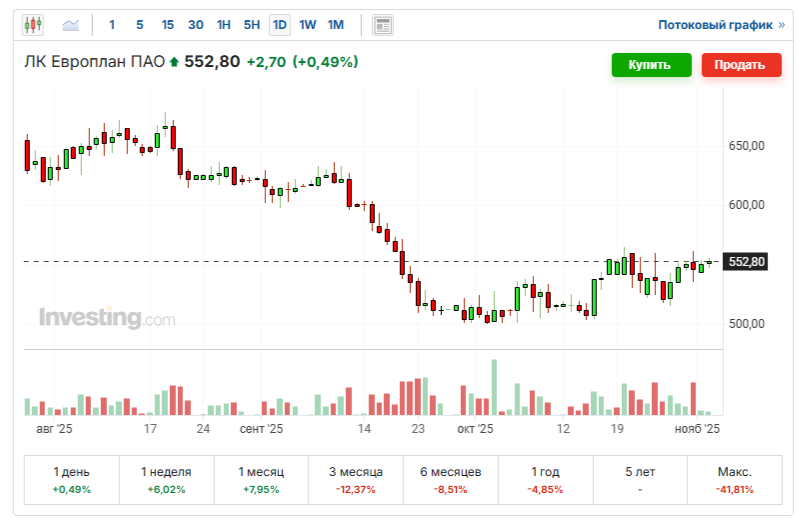Open the Потоковый график link
The image size is (797, 519).
pyautogui.click(x=721, y=24)
